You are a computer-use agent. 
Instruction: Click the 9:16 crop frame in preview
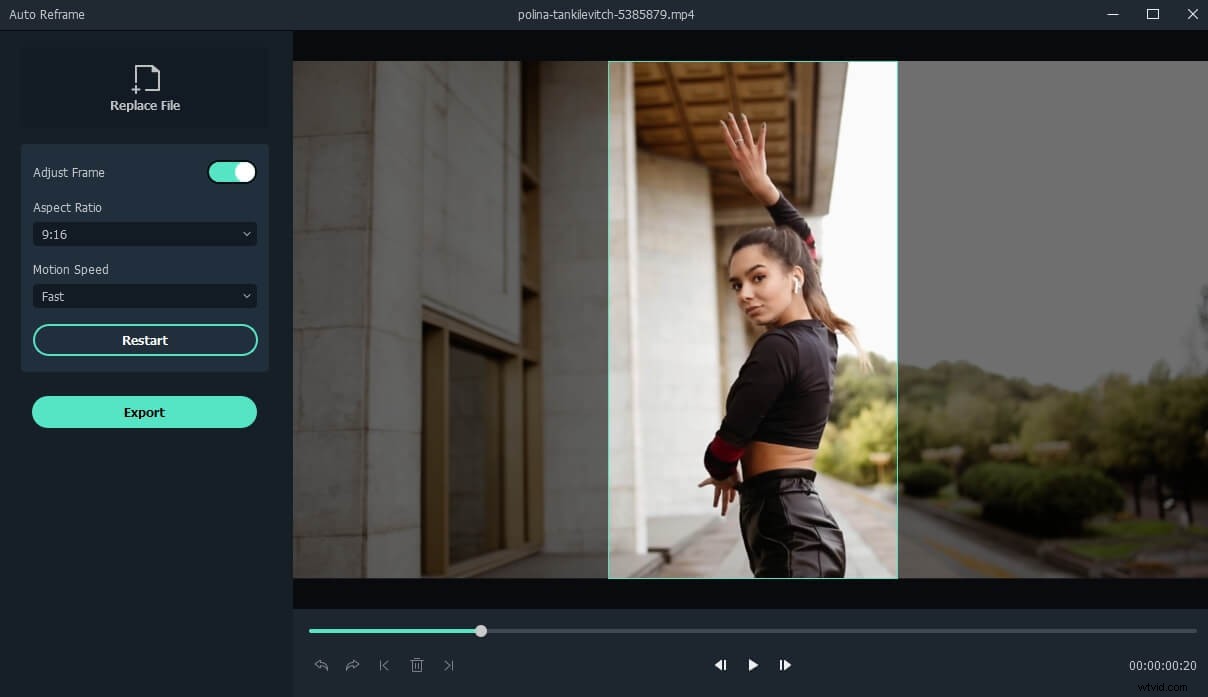[752, 320]
